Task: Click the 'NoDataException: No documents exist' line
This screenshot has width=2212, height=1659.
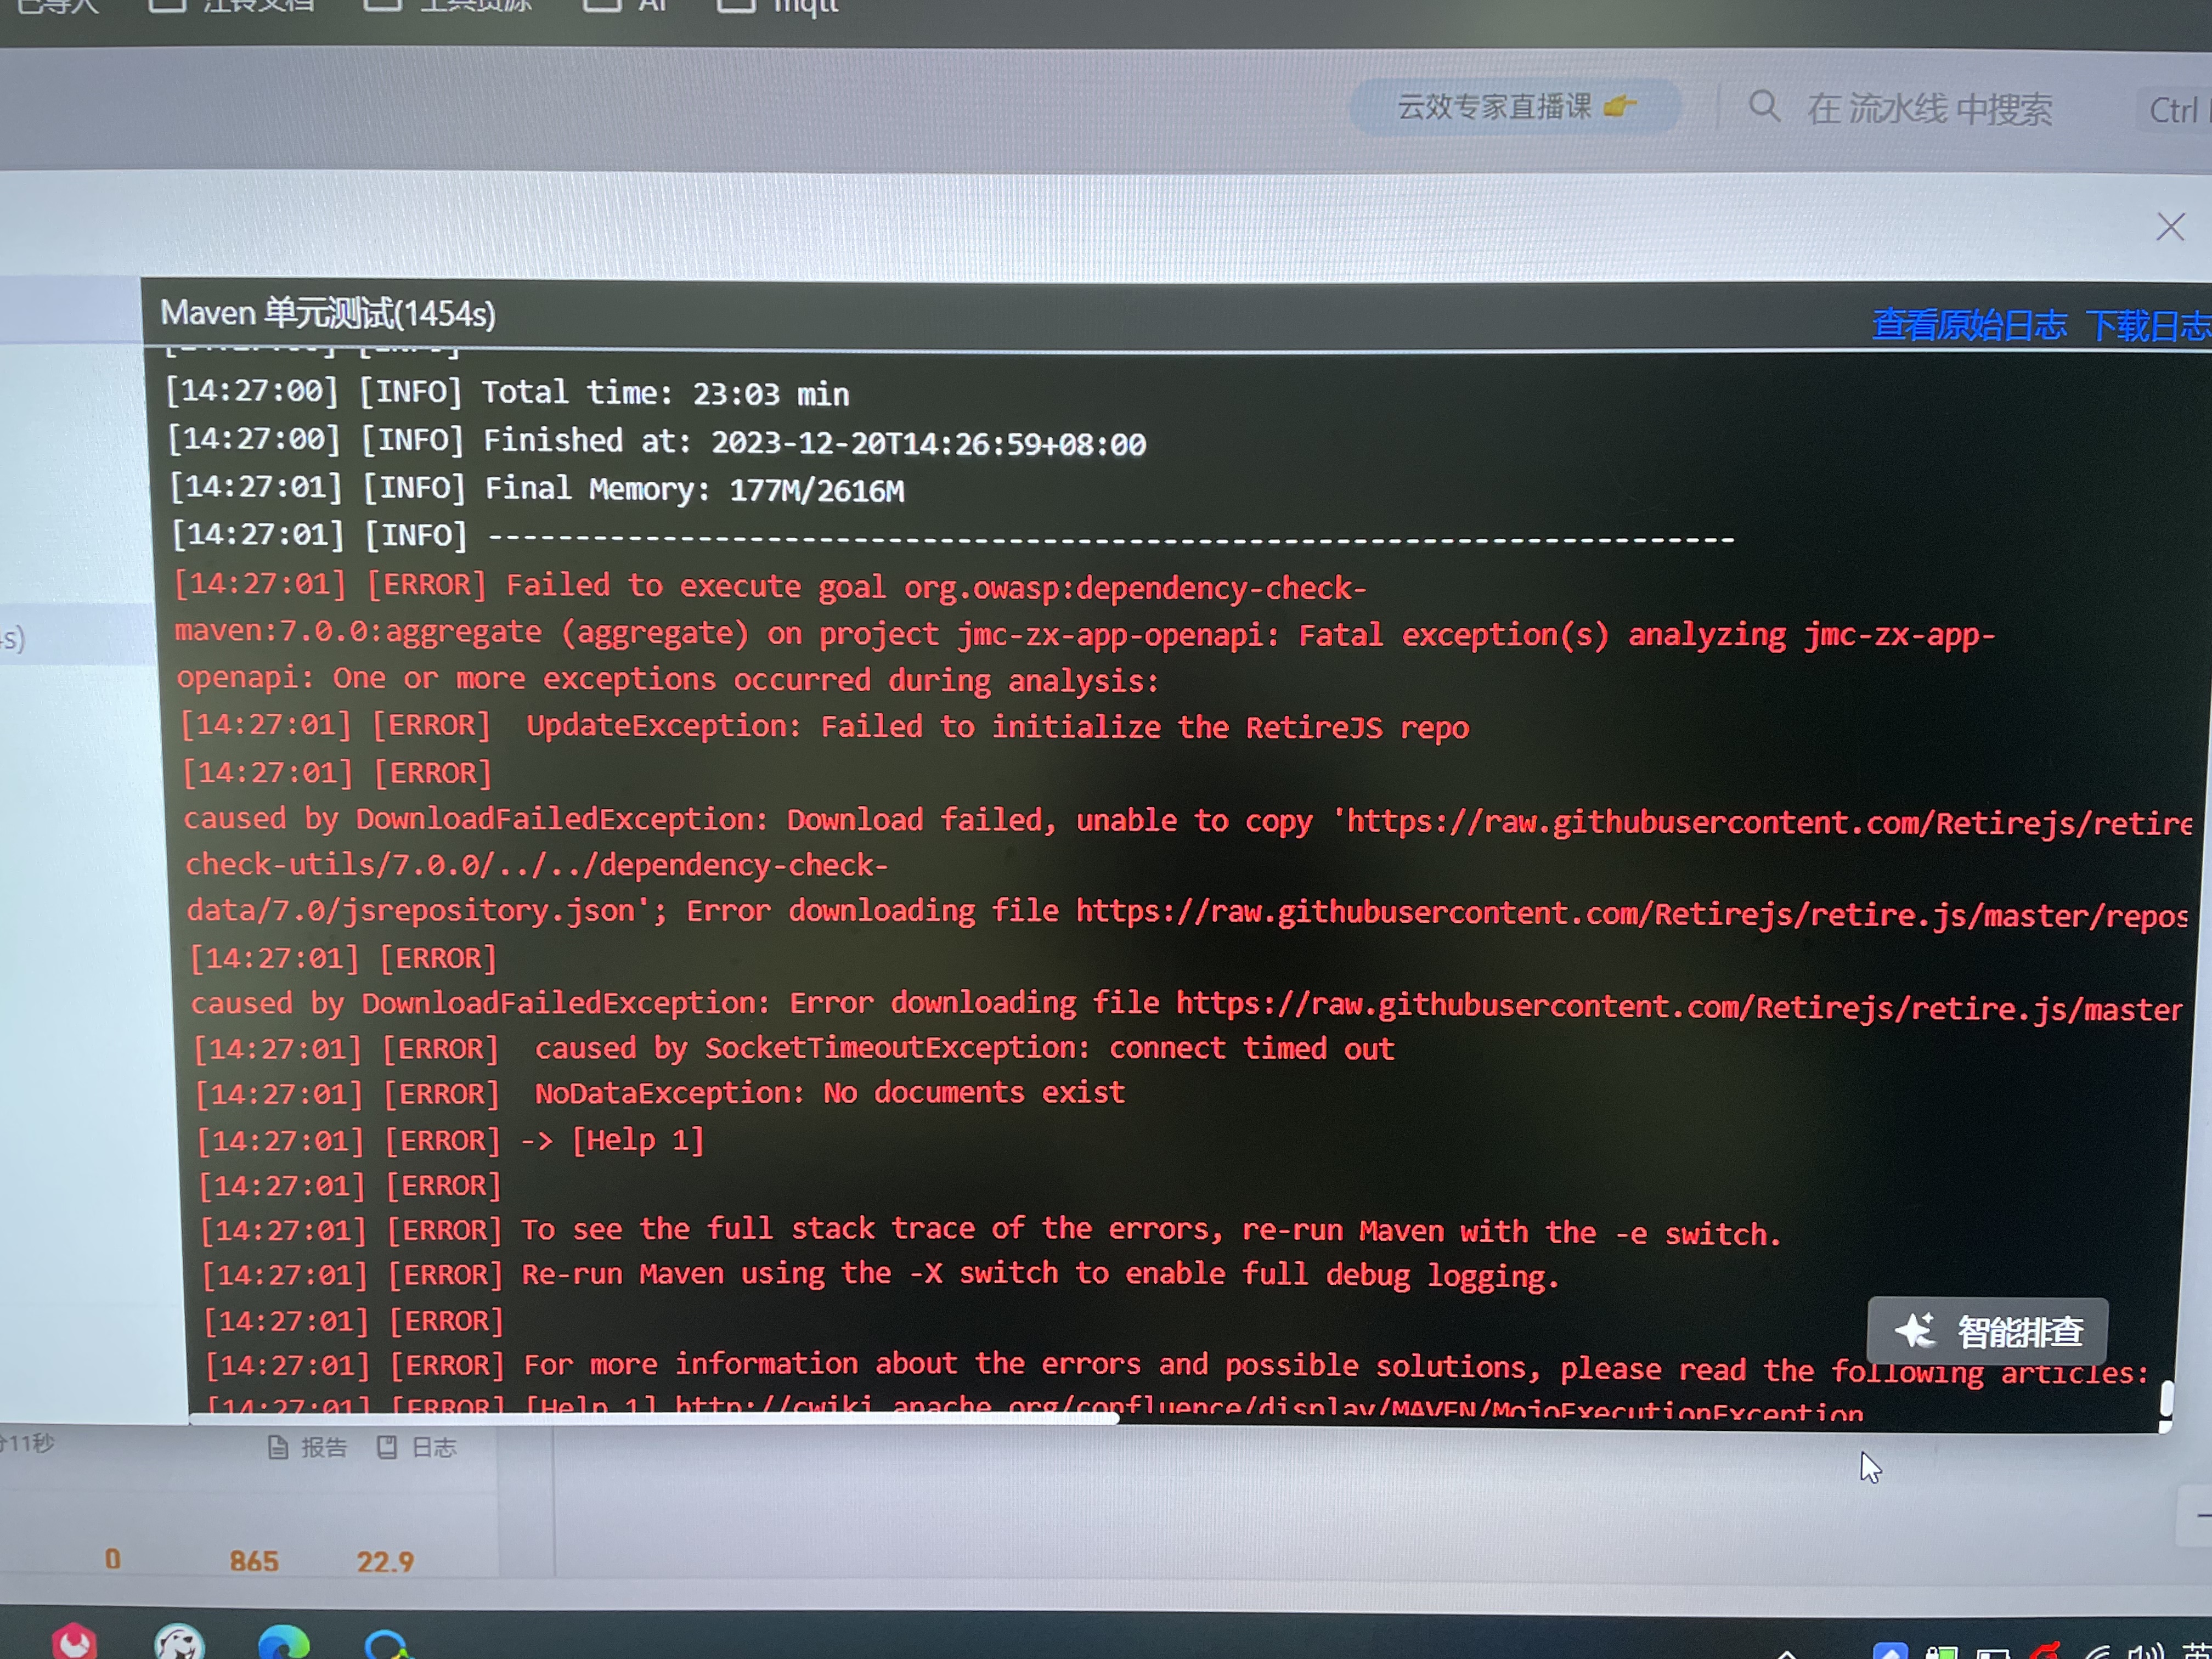Action: tap(660, 1093)
